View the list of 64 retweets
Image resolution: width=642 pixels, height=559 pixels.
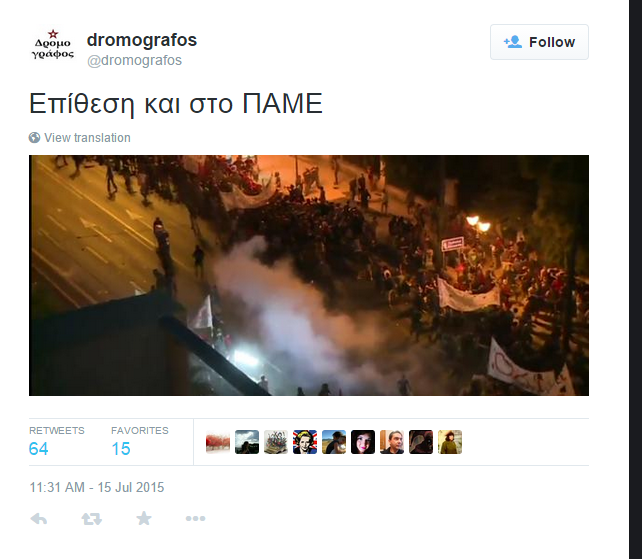pos(57,441)
